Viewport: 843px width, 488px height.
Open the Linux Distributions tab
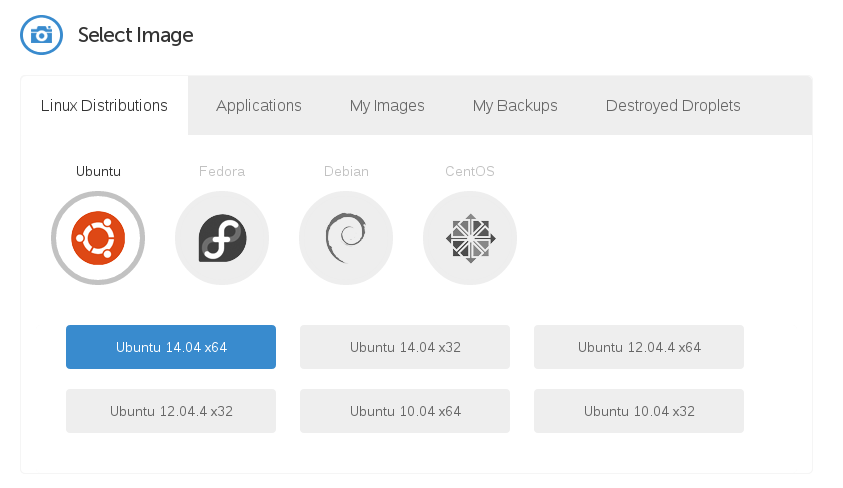click(x=104, y=105)
